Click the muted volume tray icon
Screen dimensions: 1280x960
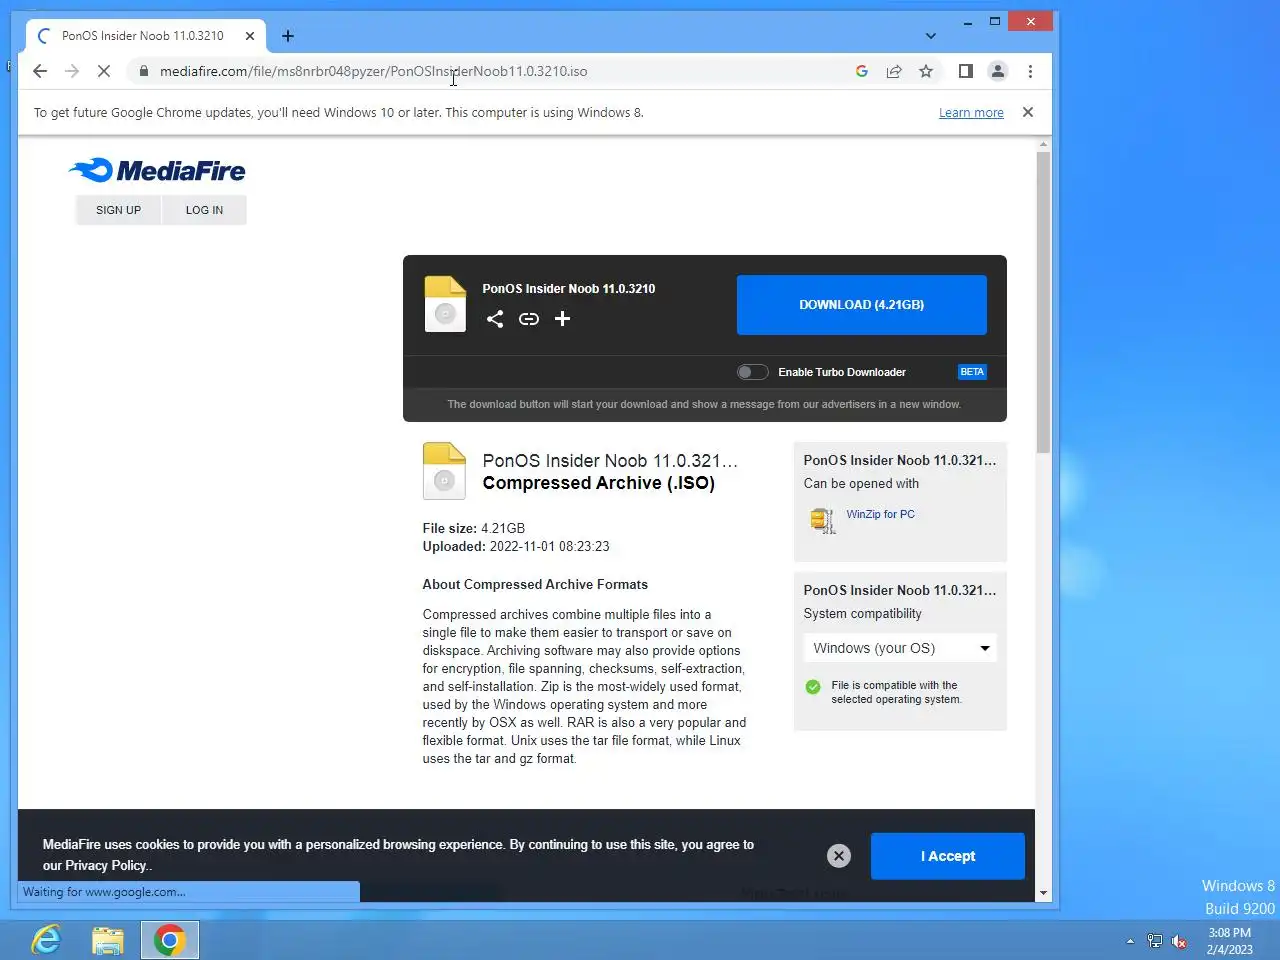pos(1180,941)
